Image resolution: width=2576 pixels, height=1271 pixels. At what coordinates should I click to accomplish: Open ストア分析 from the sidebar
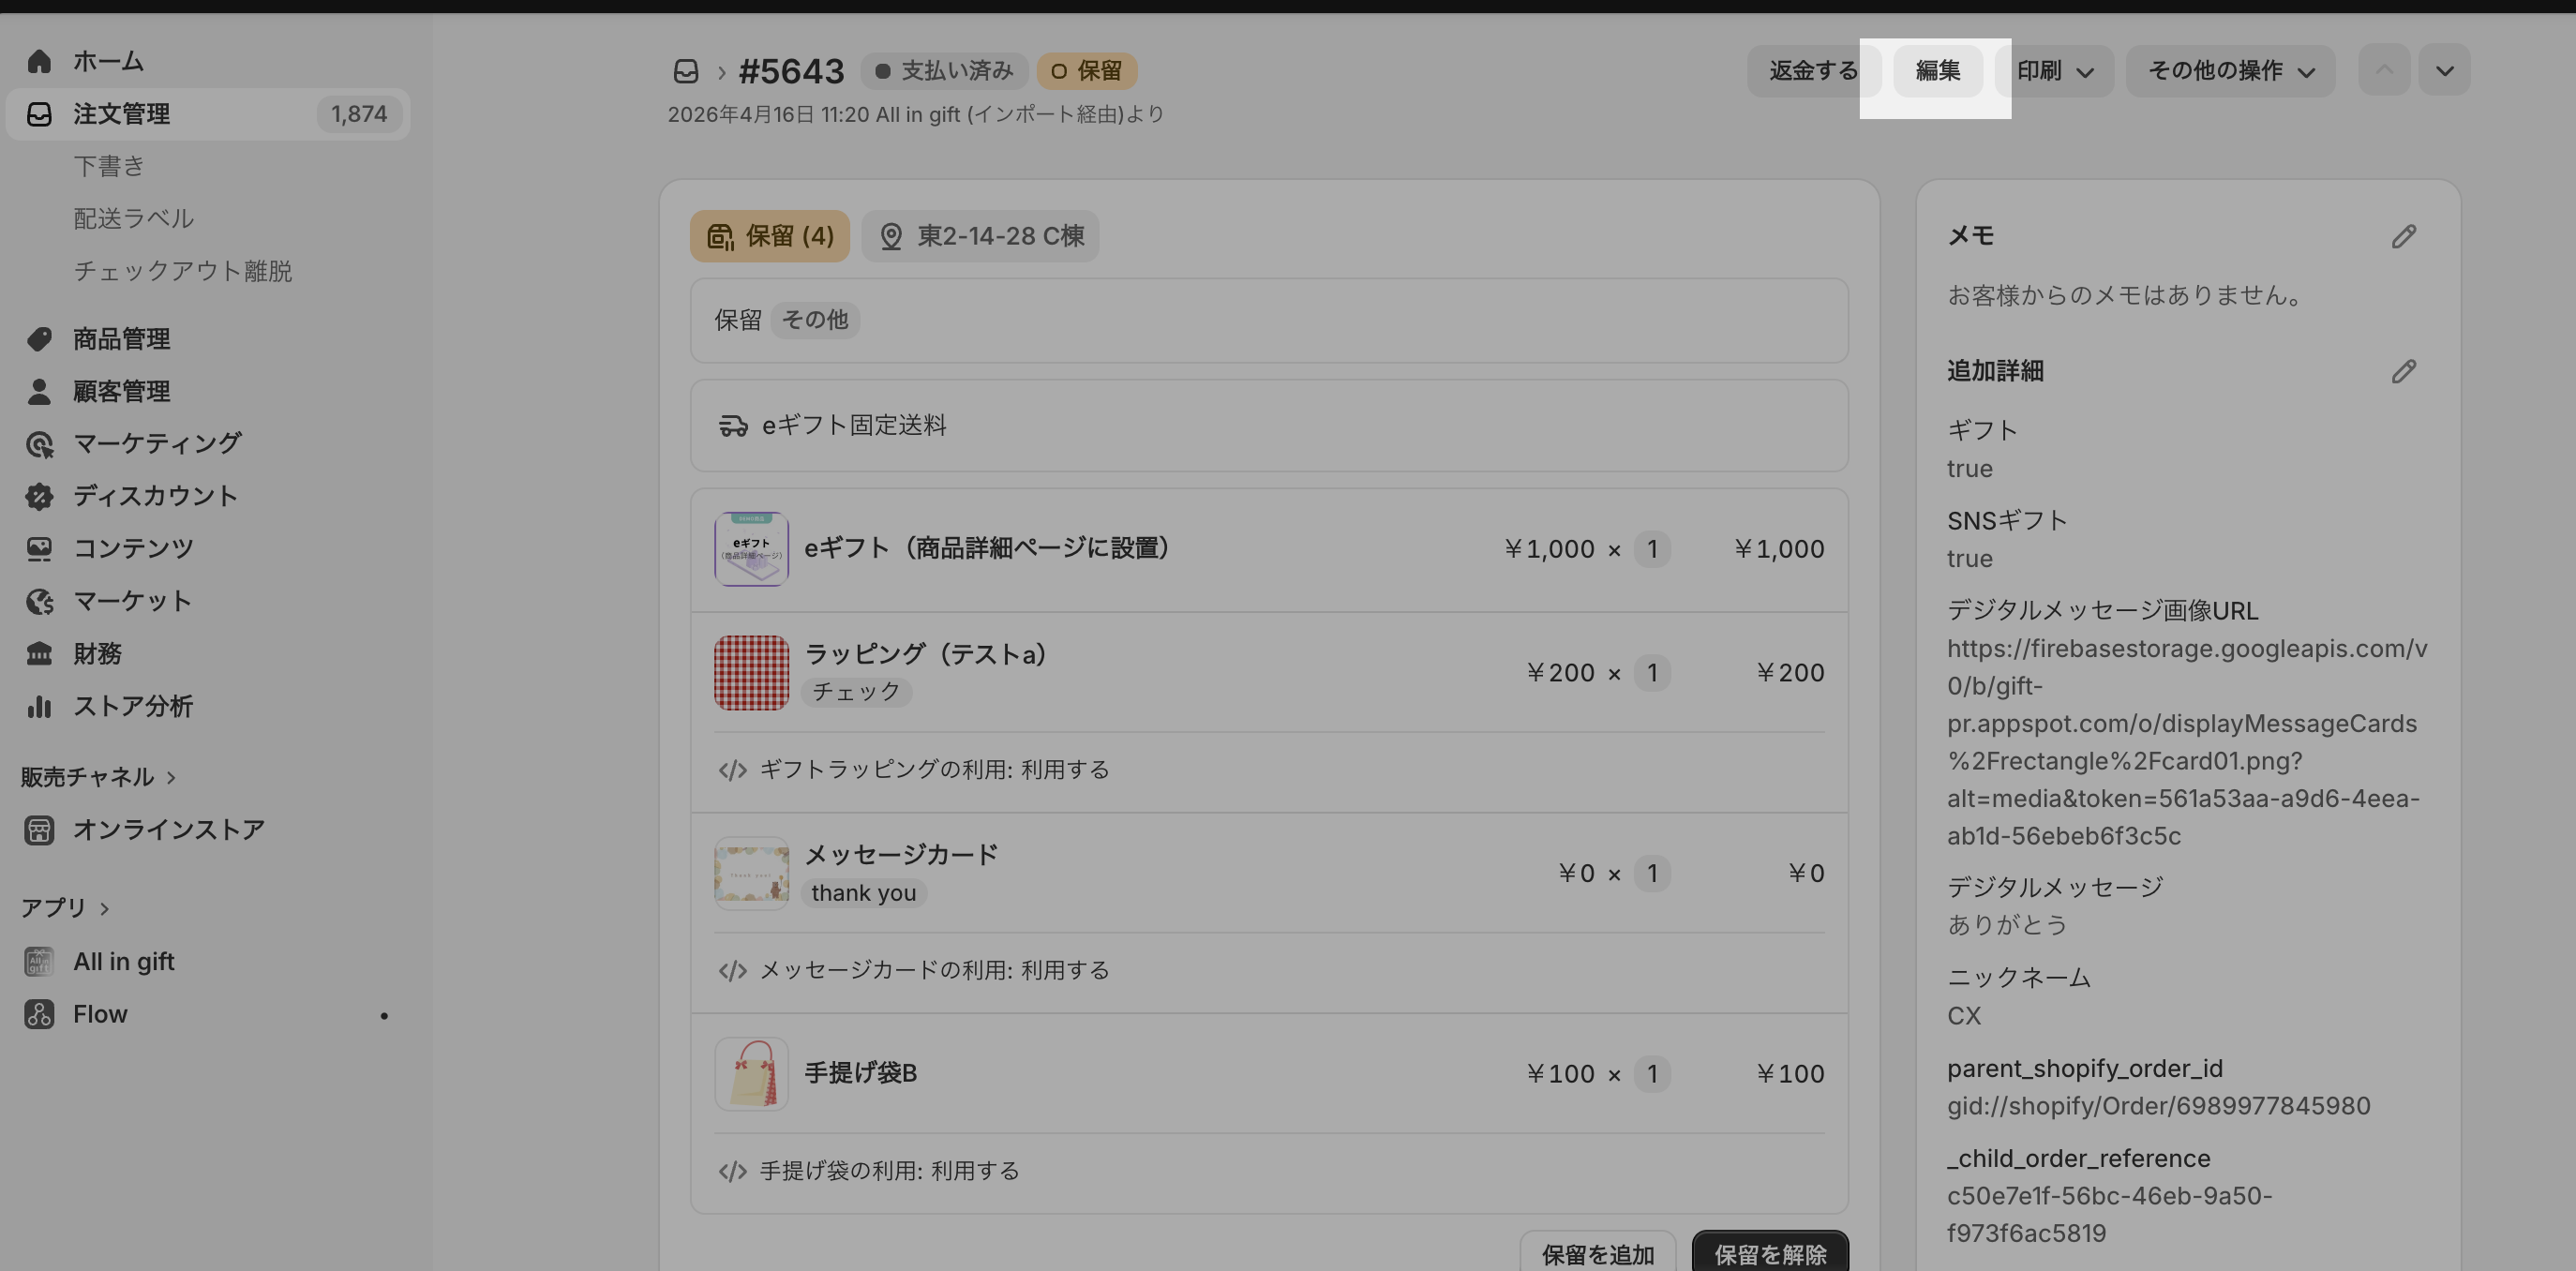tap(132, 706)
